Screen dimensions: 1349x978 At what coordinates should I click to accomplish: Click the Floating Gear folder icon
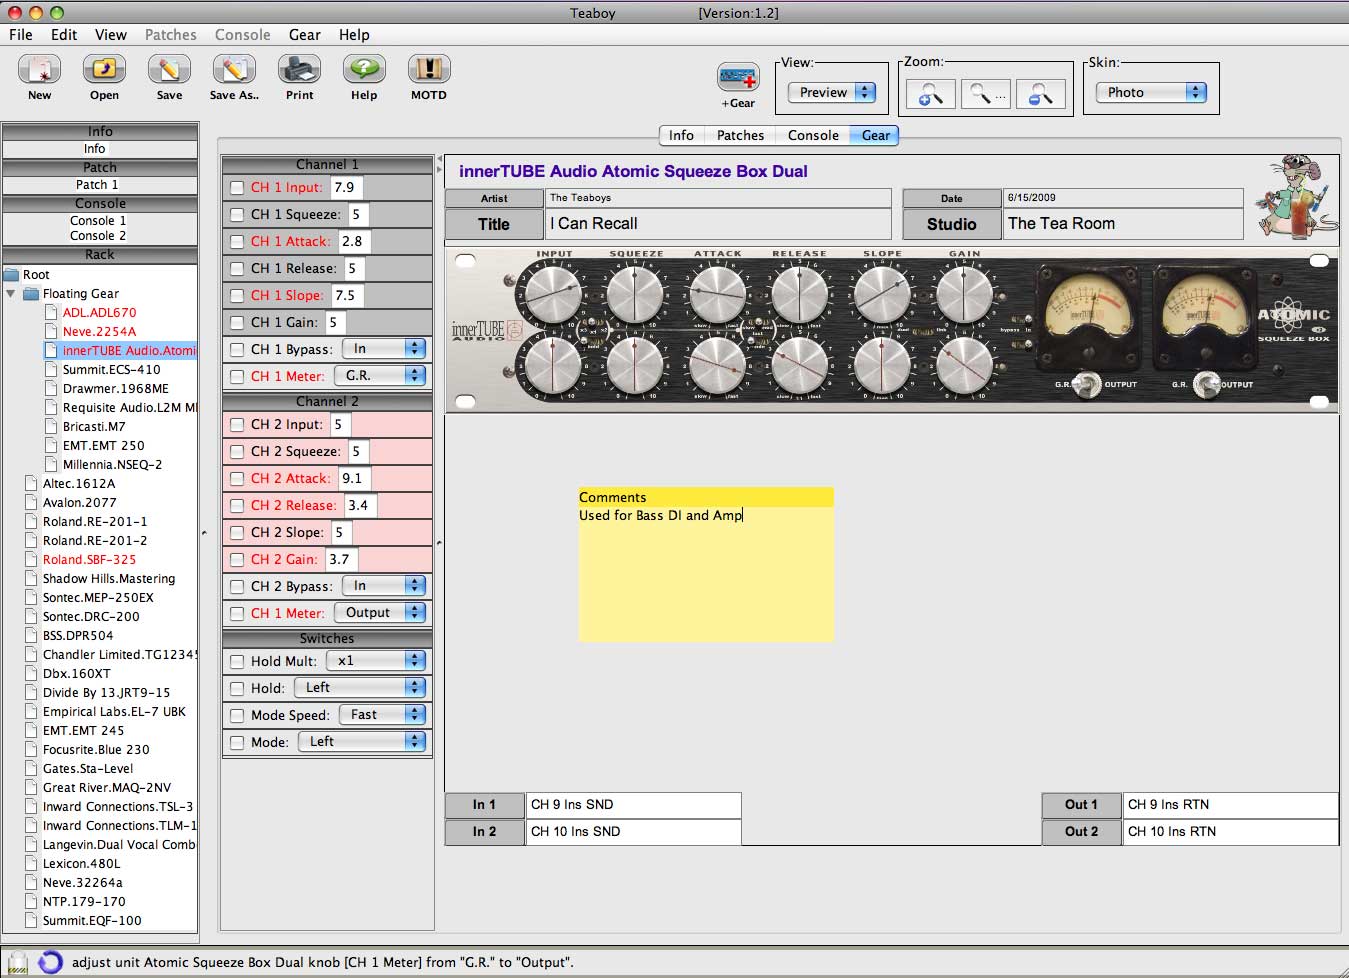pos(31,294)
